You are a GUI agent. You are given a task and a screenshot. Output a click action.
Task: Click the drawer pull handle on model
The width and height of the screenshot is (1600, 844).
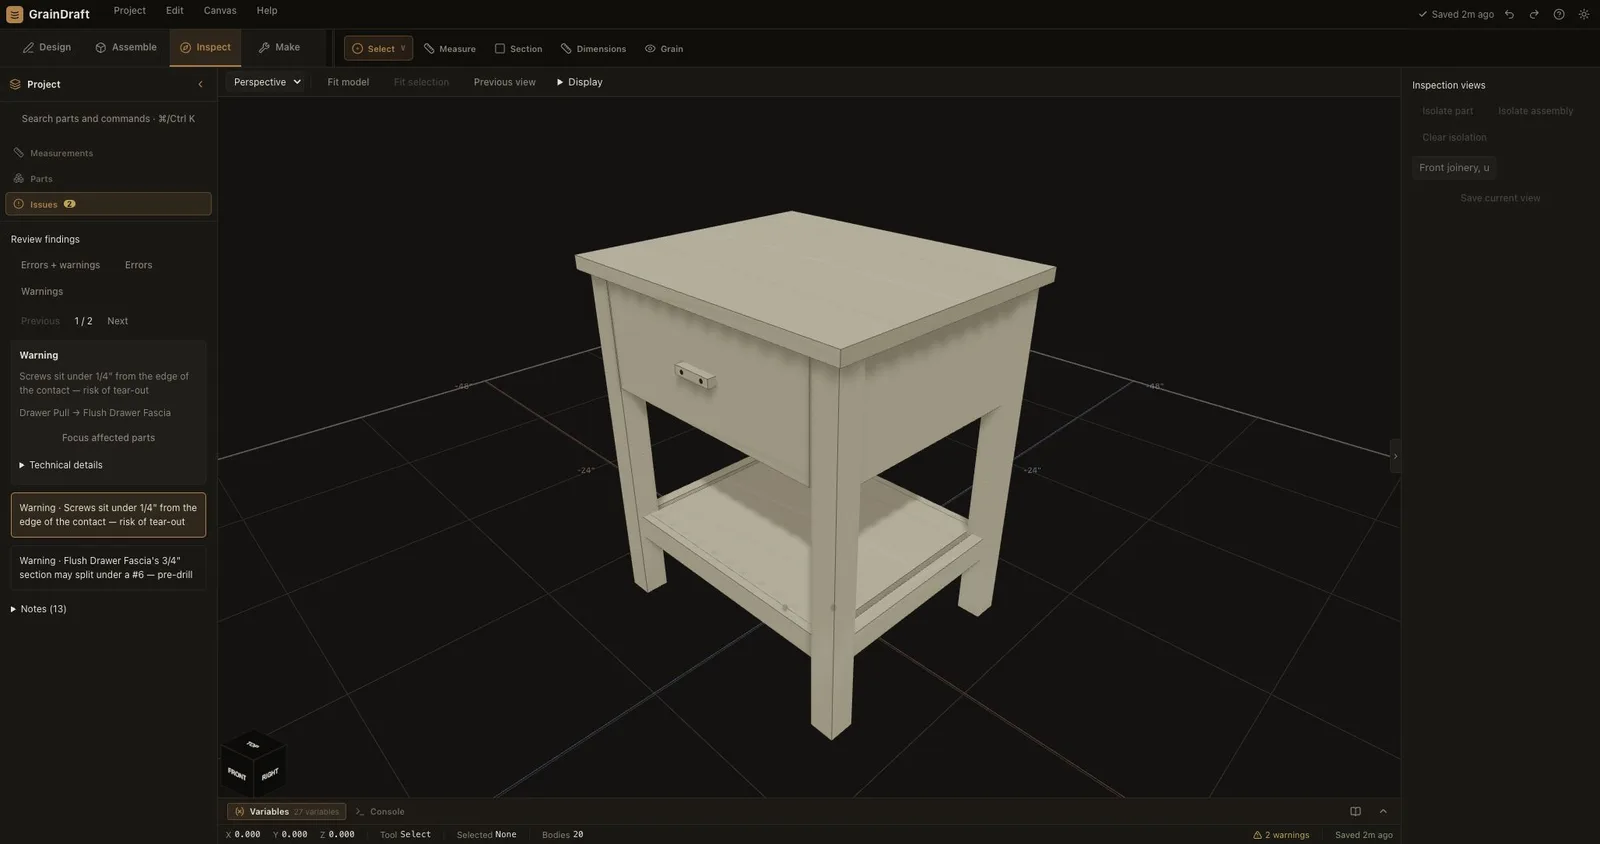695,375
